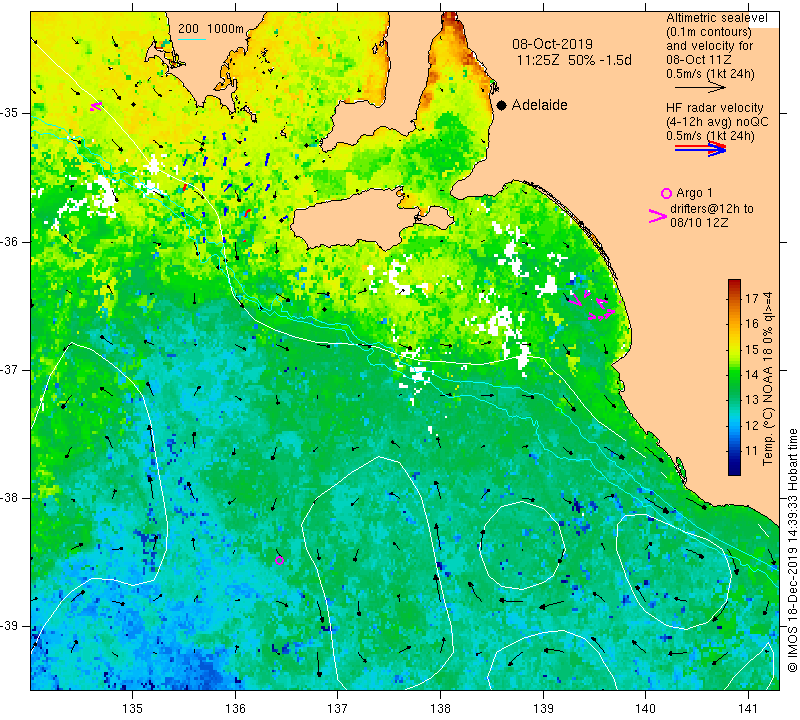800x720 pixels.
Task: Click latitude label -38
Action: 10,498
